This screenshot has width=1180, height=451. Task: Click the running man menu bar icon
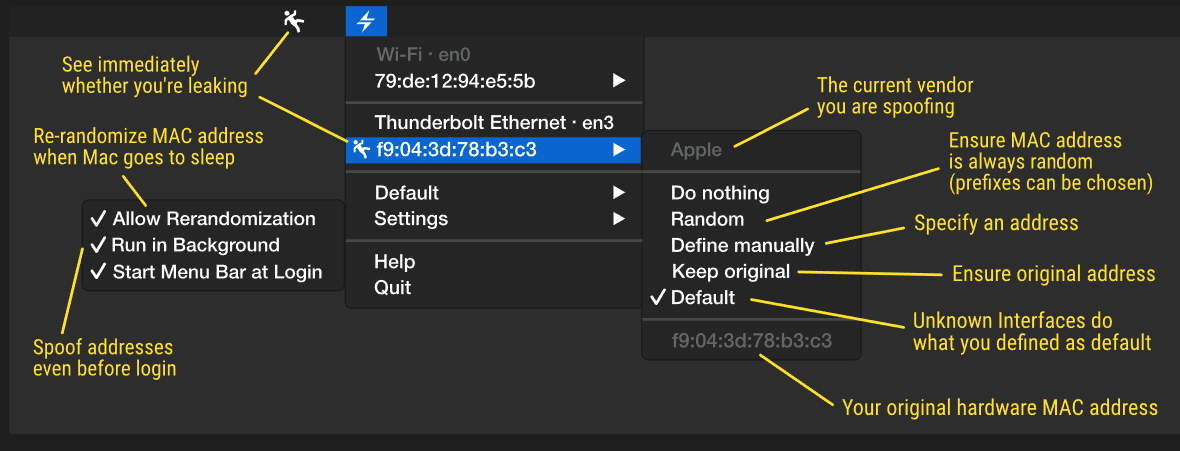tap(292, 21)
